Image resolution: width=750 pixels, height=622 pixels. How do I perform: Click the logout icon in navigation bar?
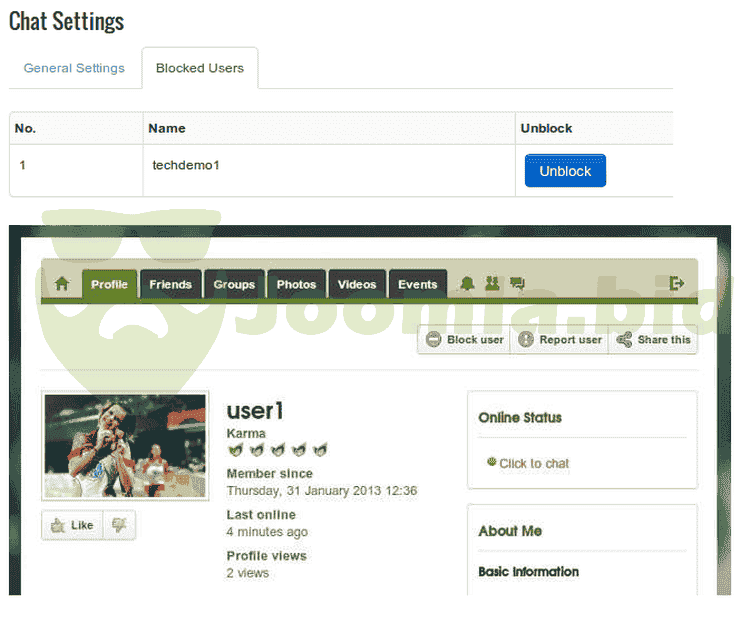coord(677,284)
